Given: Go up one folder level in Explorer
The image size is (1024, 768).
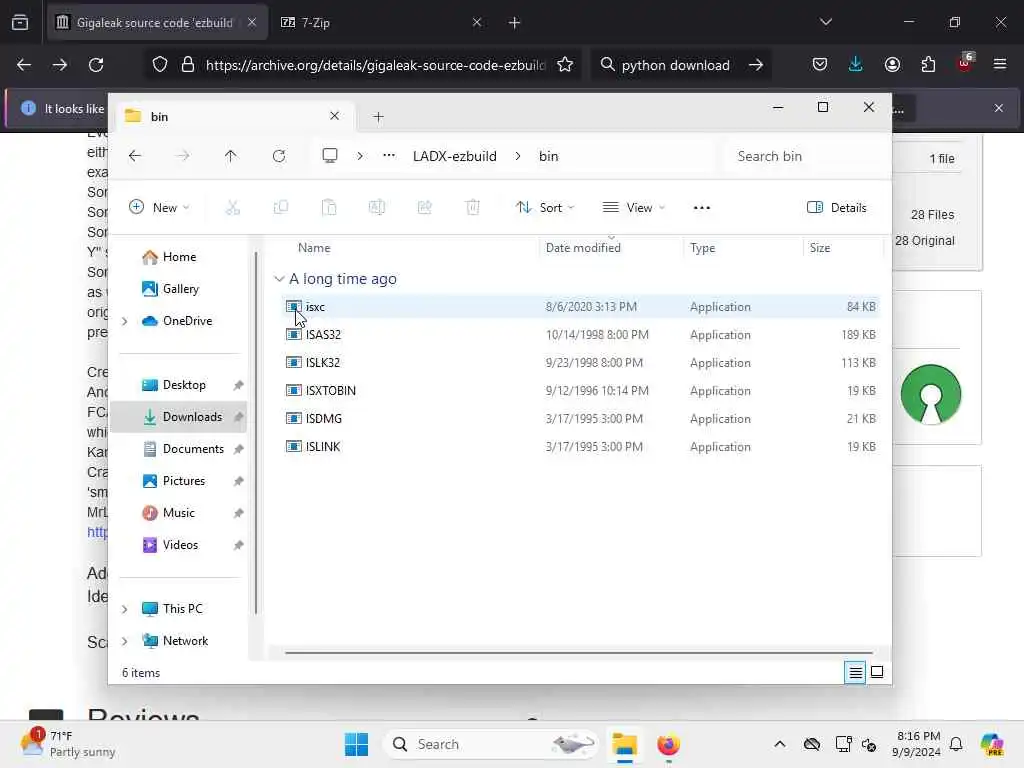Looking at the screenshot, I should 231,156.
